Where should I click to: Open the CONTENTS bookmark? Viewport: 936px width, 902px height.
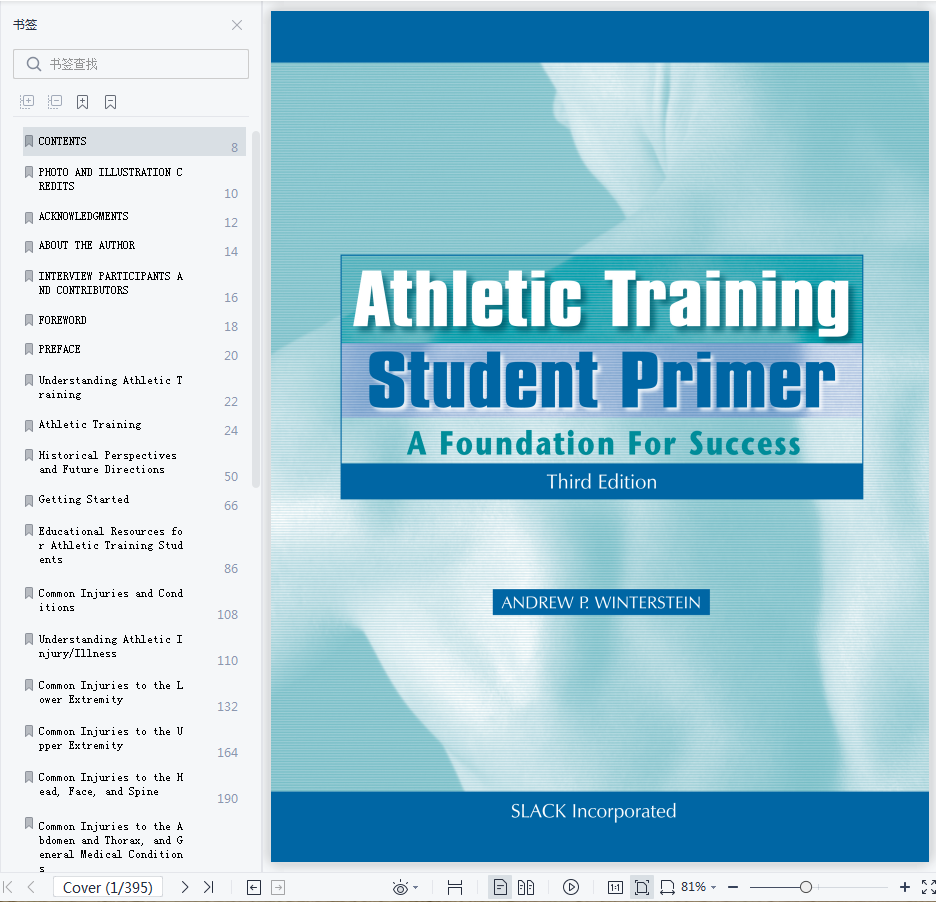(134, 141)
